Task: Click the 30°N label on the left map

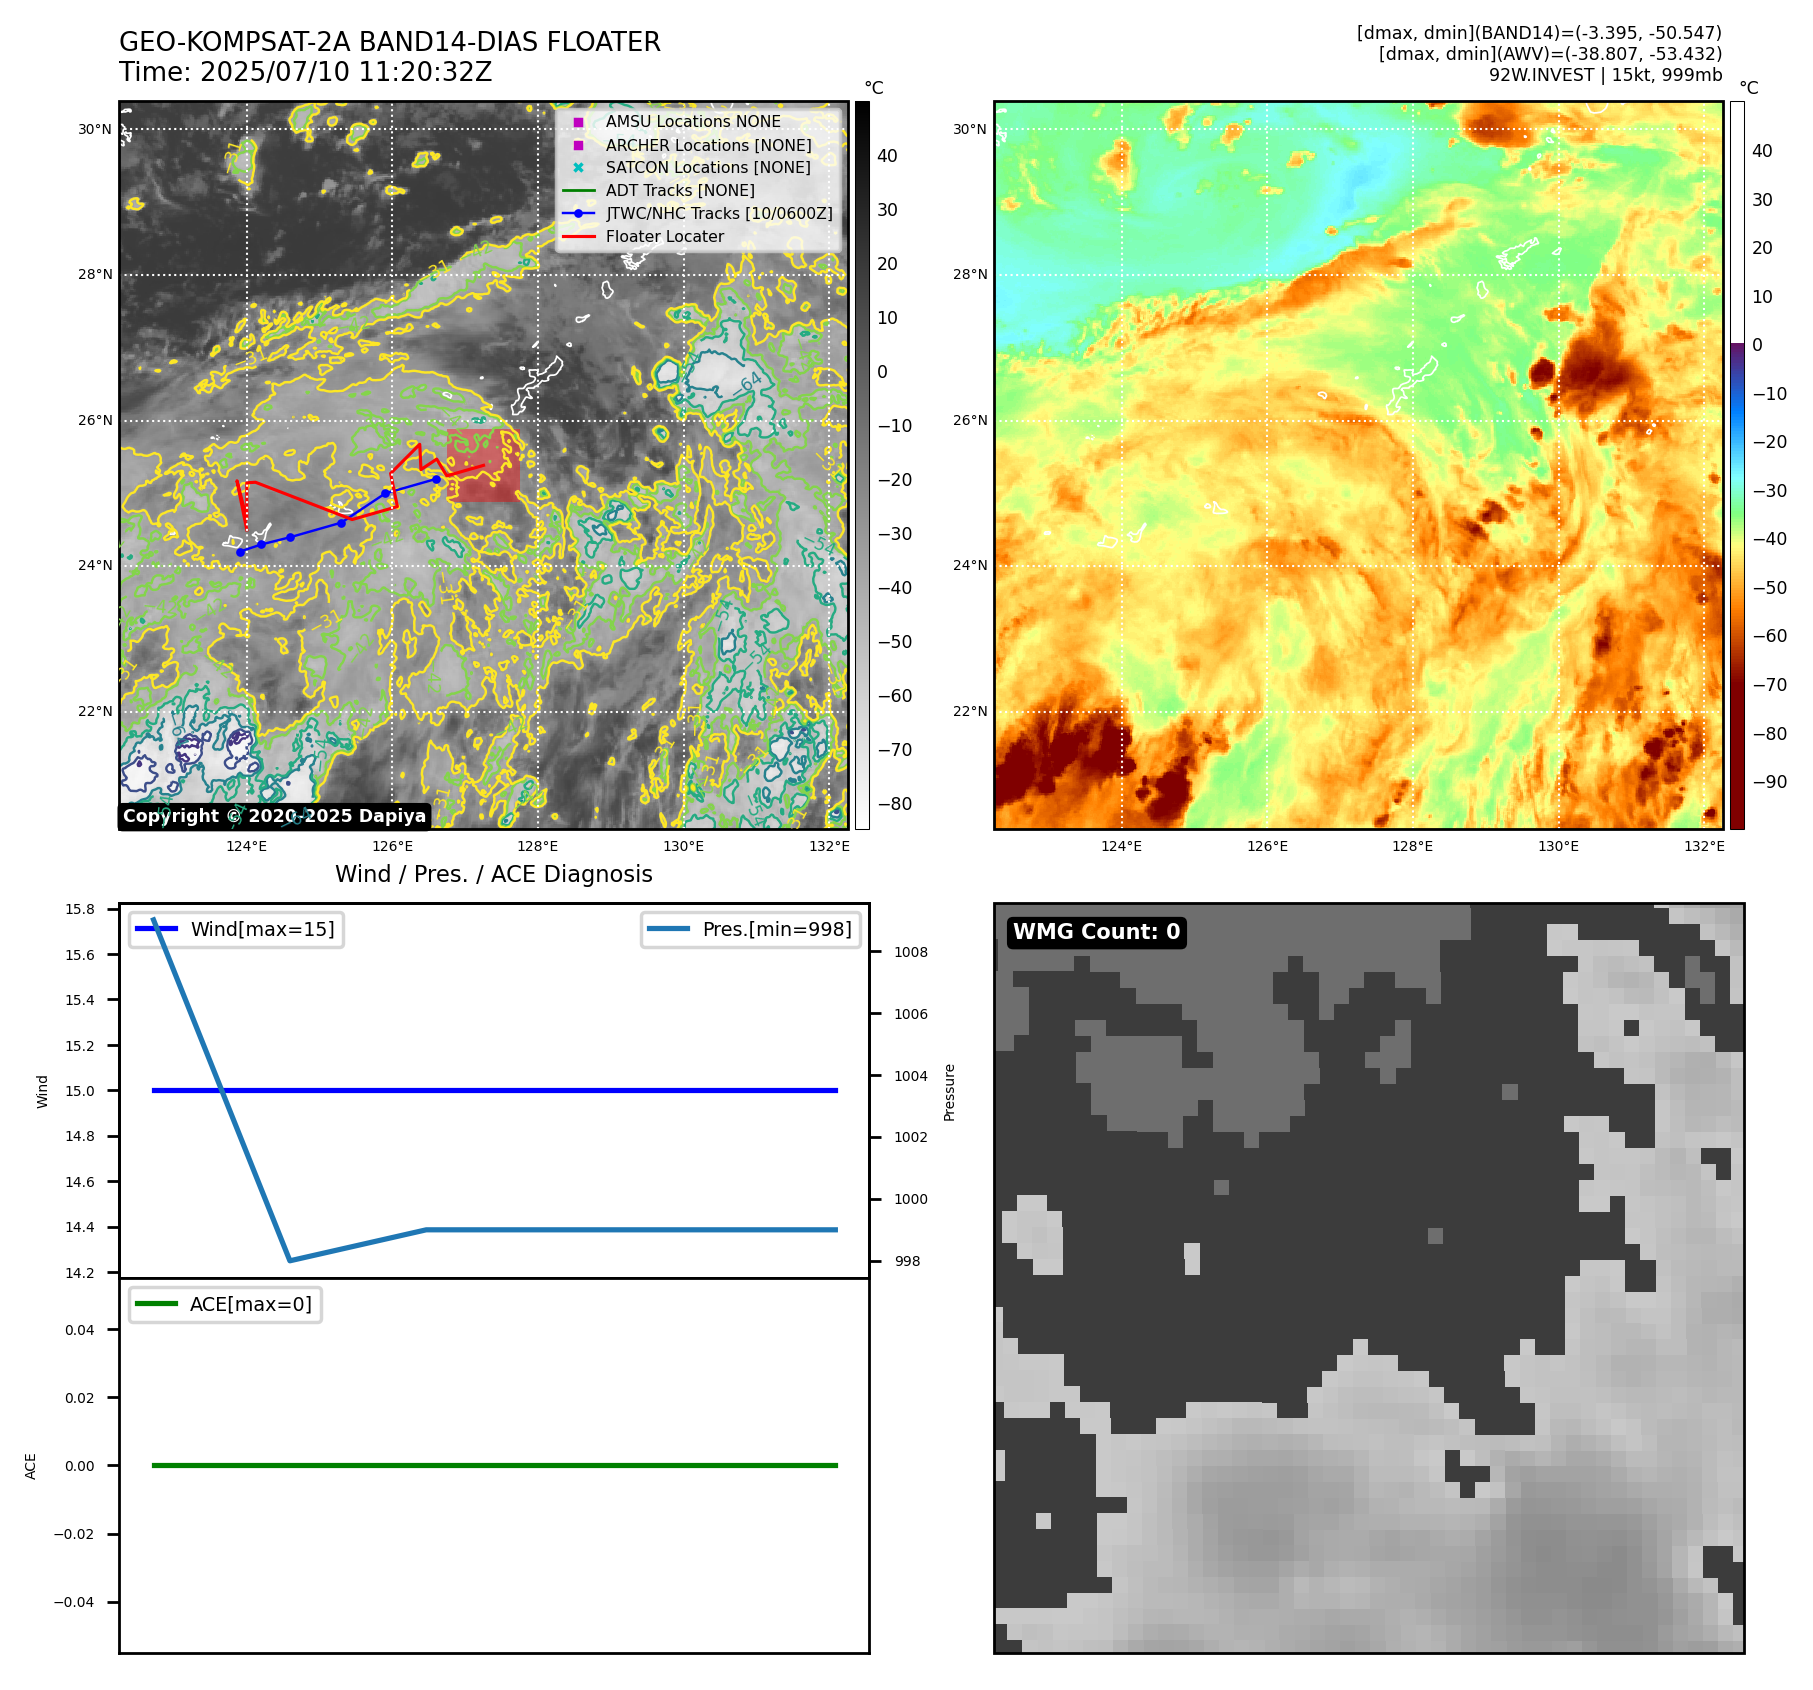Action: pos(95,129)
